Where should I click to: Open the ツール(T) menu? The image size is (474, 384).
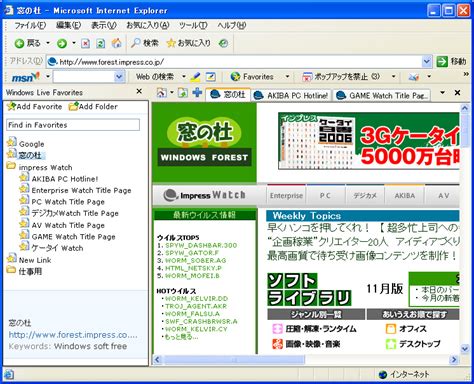tap(193, 25)
